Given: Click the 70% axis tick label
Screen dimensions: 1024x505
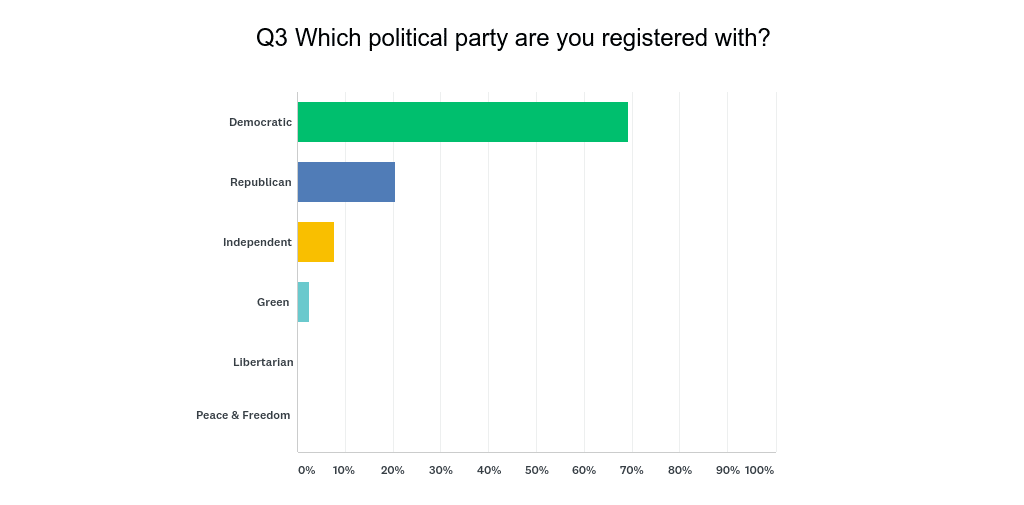Looking at the screenshot, I should coord(631,470).
